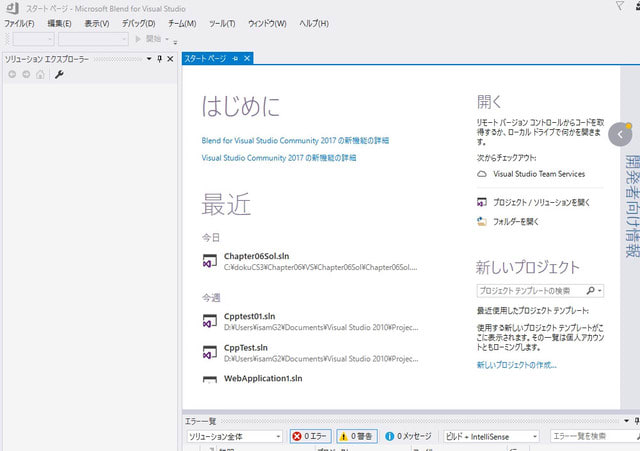Open the デバッグ(D) menu
640x451 pixels.
pyautogui.click(x=139, y=24)
